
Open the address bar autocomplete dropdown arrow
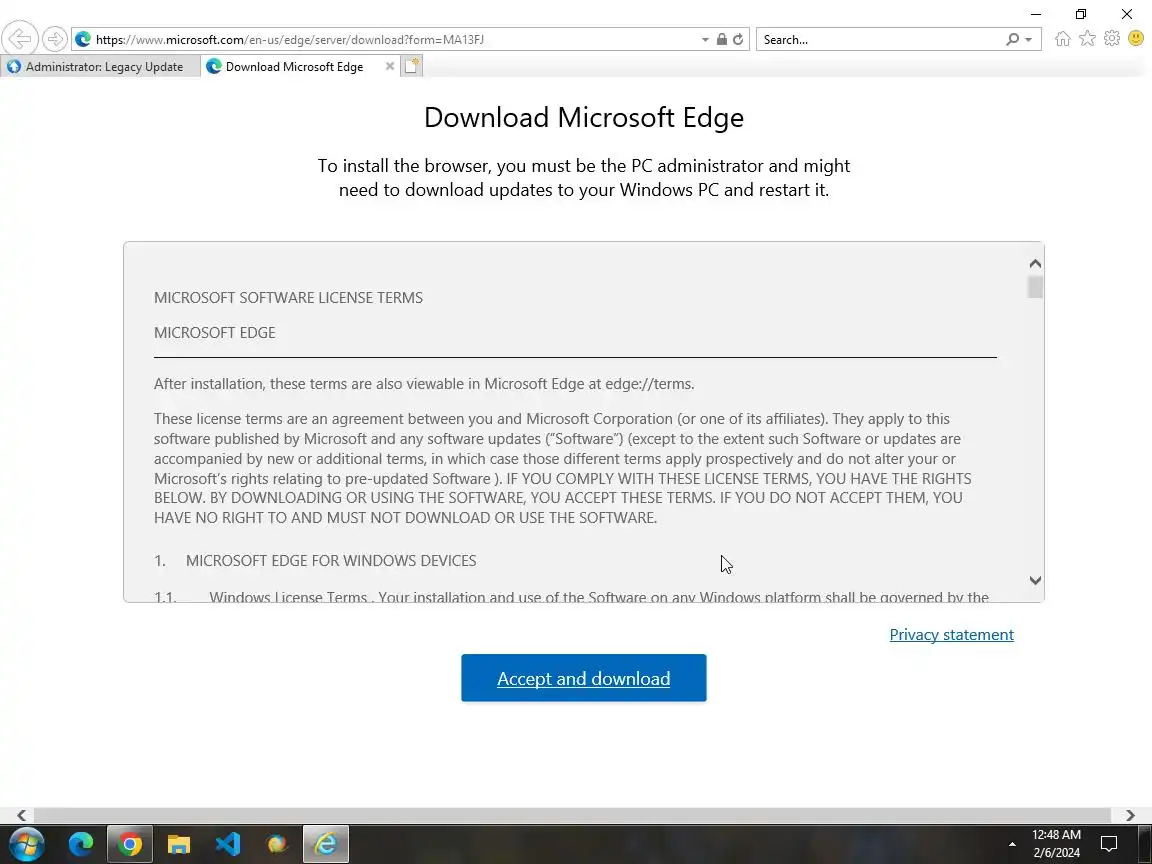(x=705, y=40)
